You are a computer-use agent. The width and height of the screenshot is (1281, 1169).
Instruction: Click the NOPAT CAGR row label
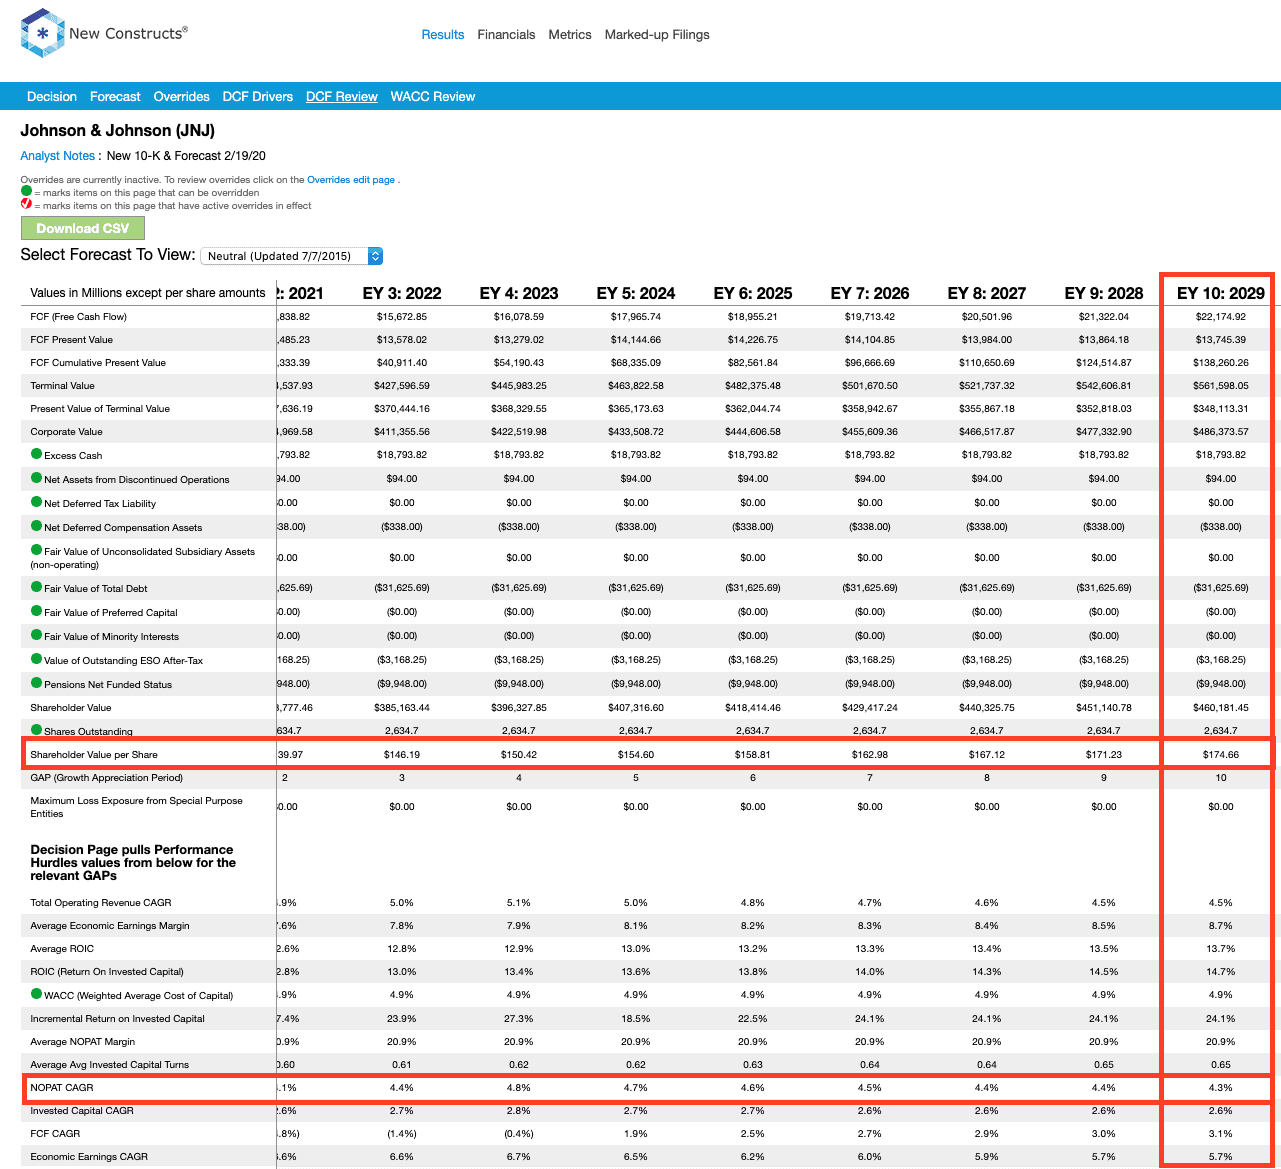tap(62, 1087)
